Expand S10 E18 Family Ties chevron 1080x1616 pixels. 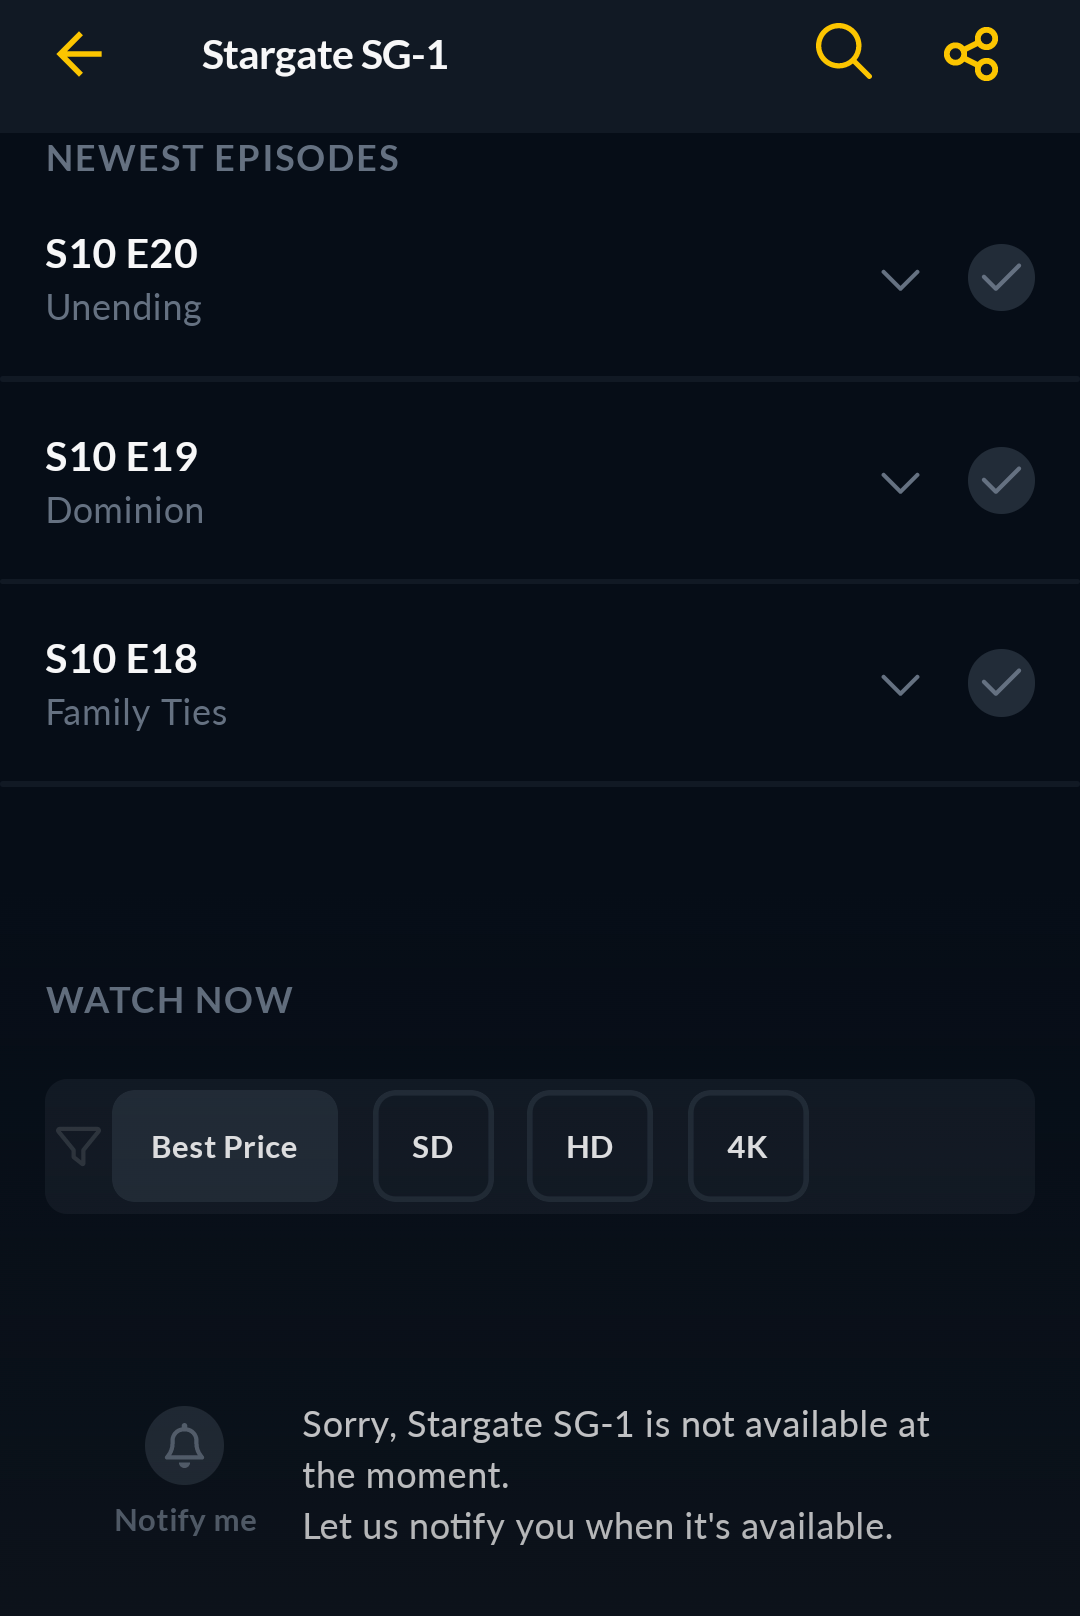pos(900,684)
